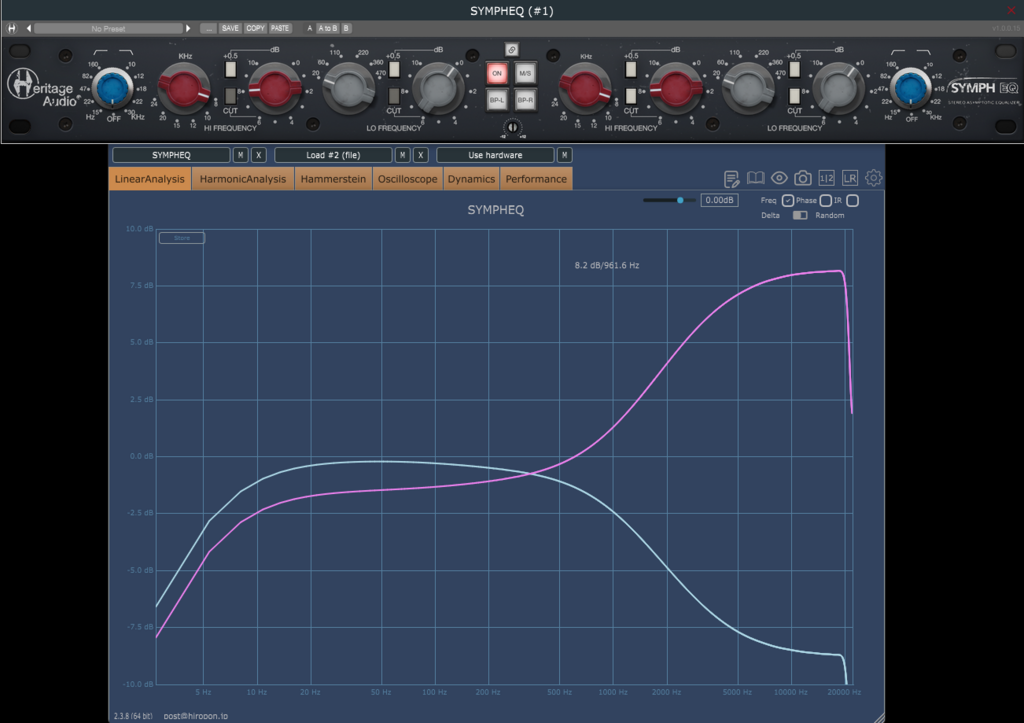Select the A state button
1024x723 pixels.
pyautogui.click(x=310, y=28)
